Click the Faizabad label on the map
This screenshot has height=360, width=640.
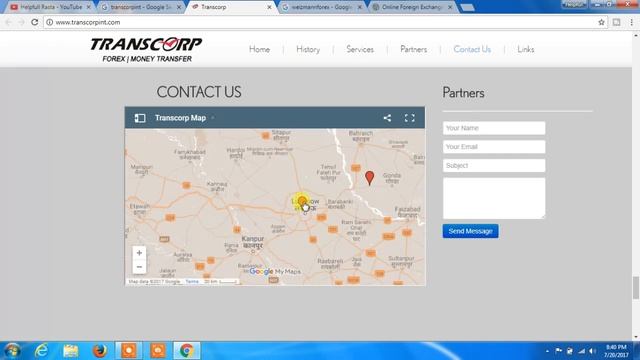(407, 212)
